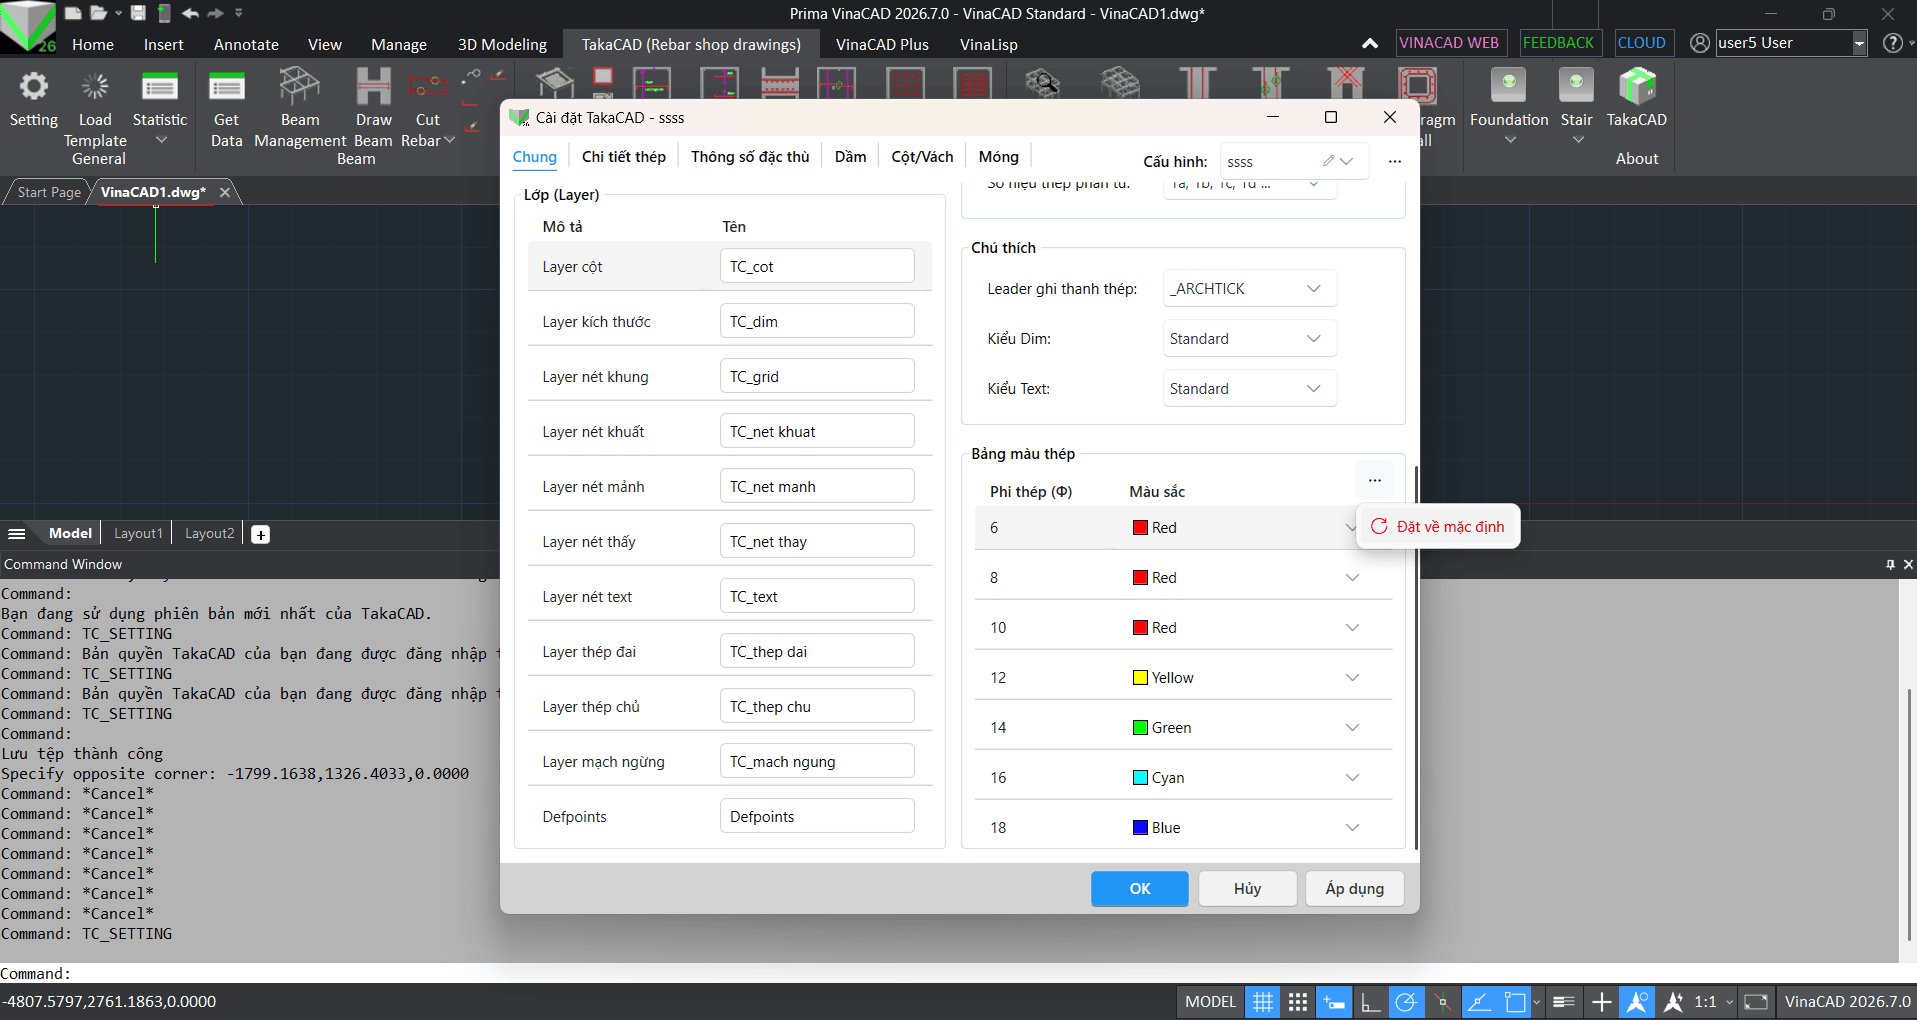Image resolution: width=1917 pixels, height=1020 pixels.
Task: Collapse the ribbon with the up caret
Action: point(1370,43)
